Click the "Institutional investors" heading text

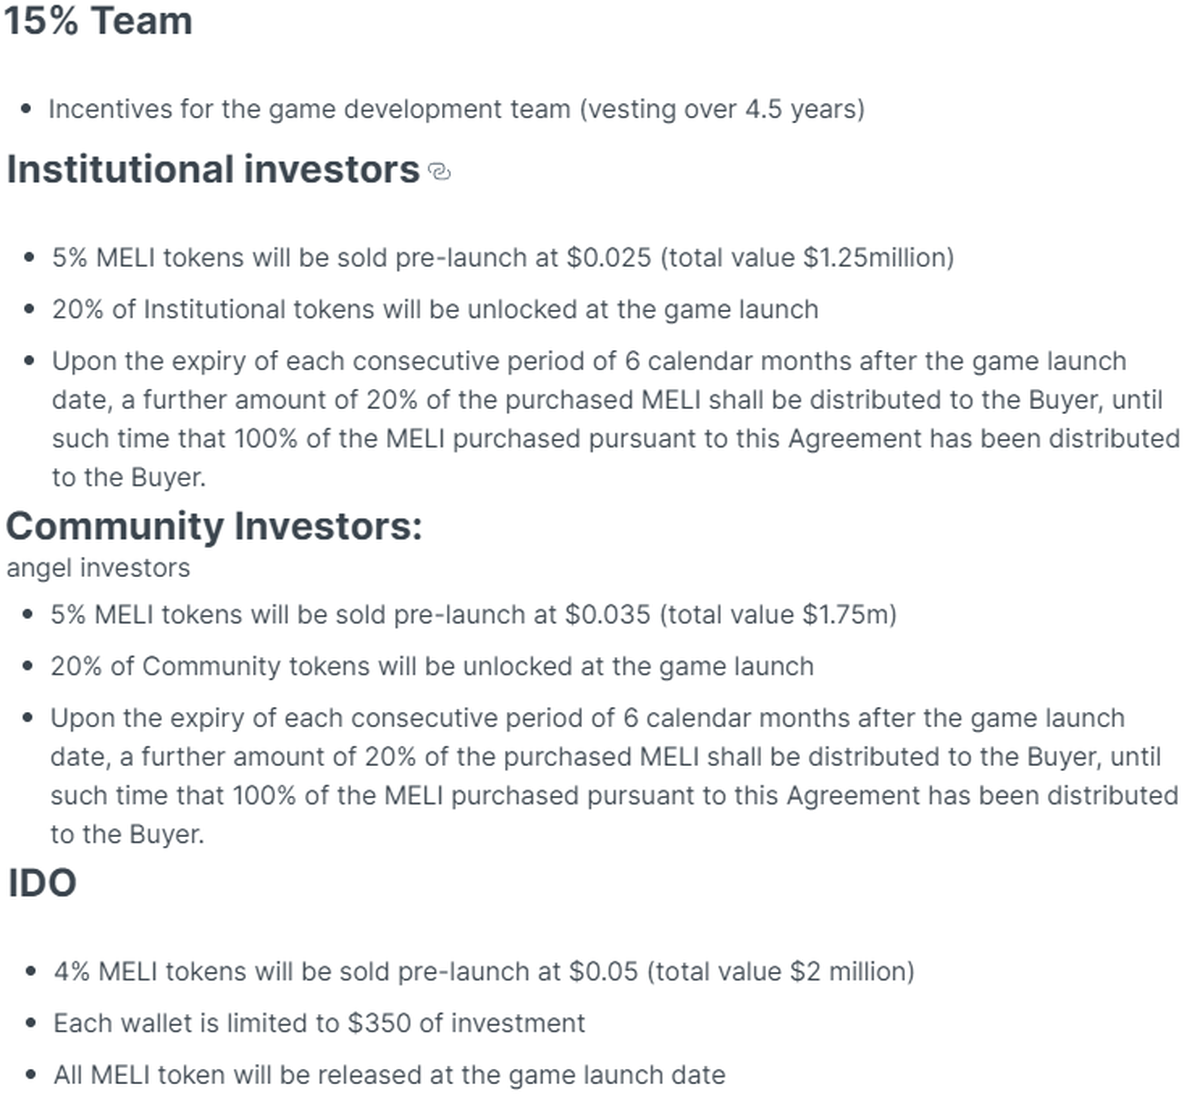tap(213, 169)
